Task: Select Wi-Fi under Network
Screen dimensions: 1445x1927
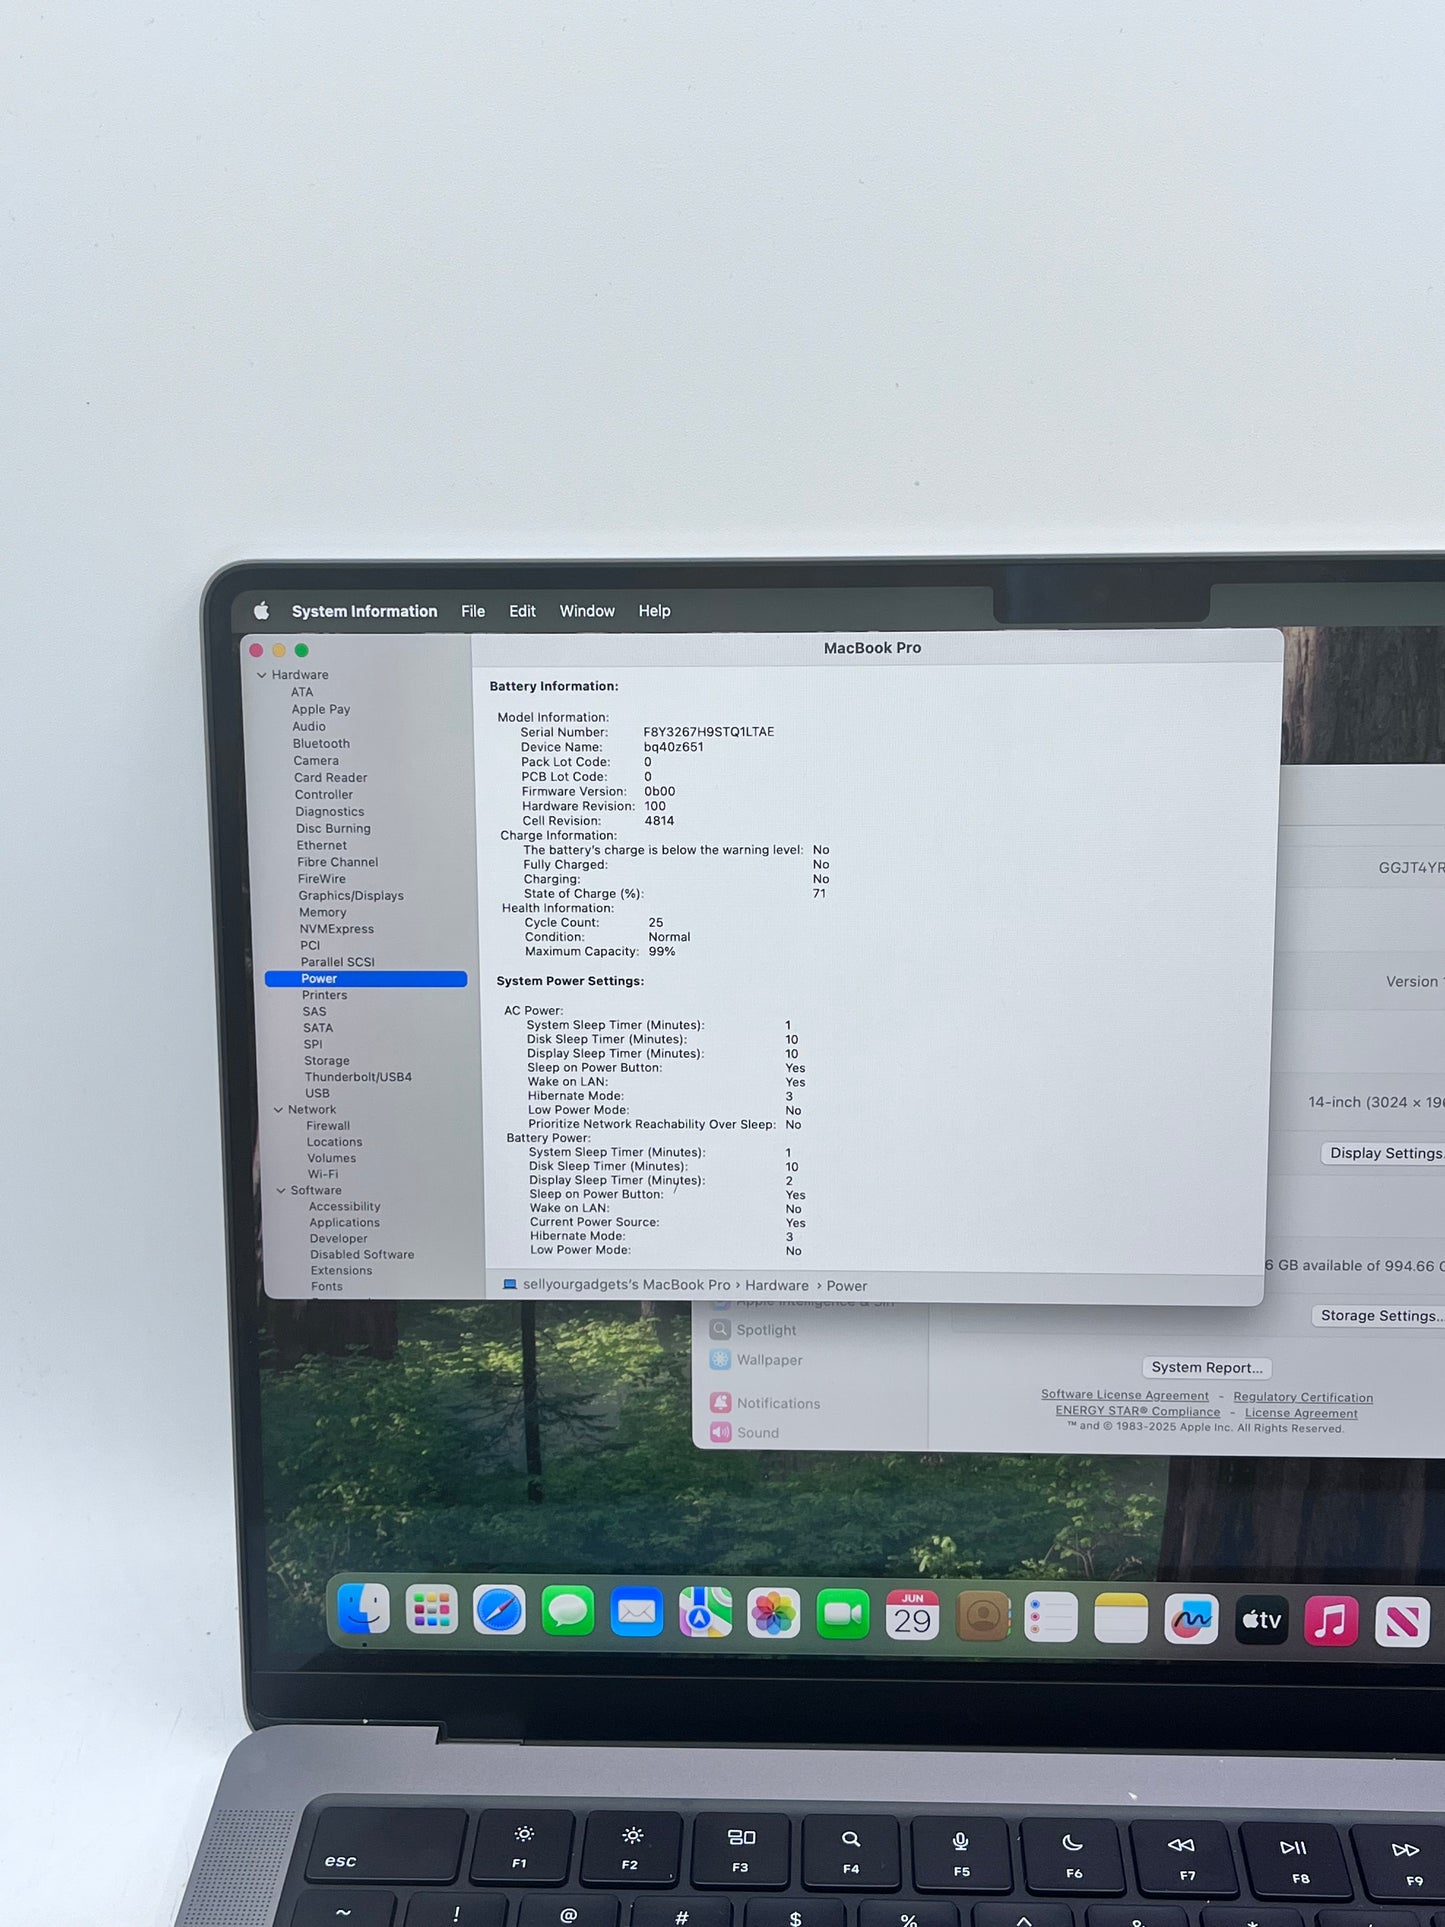Action: pyautogui.click(x=323, y=1174)
